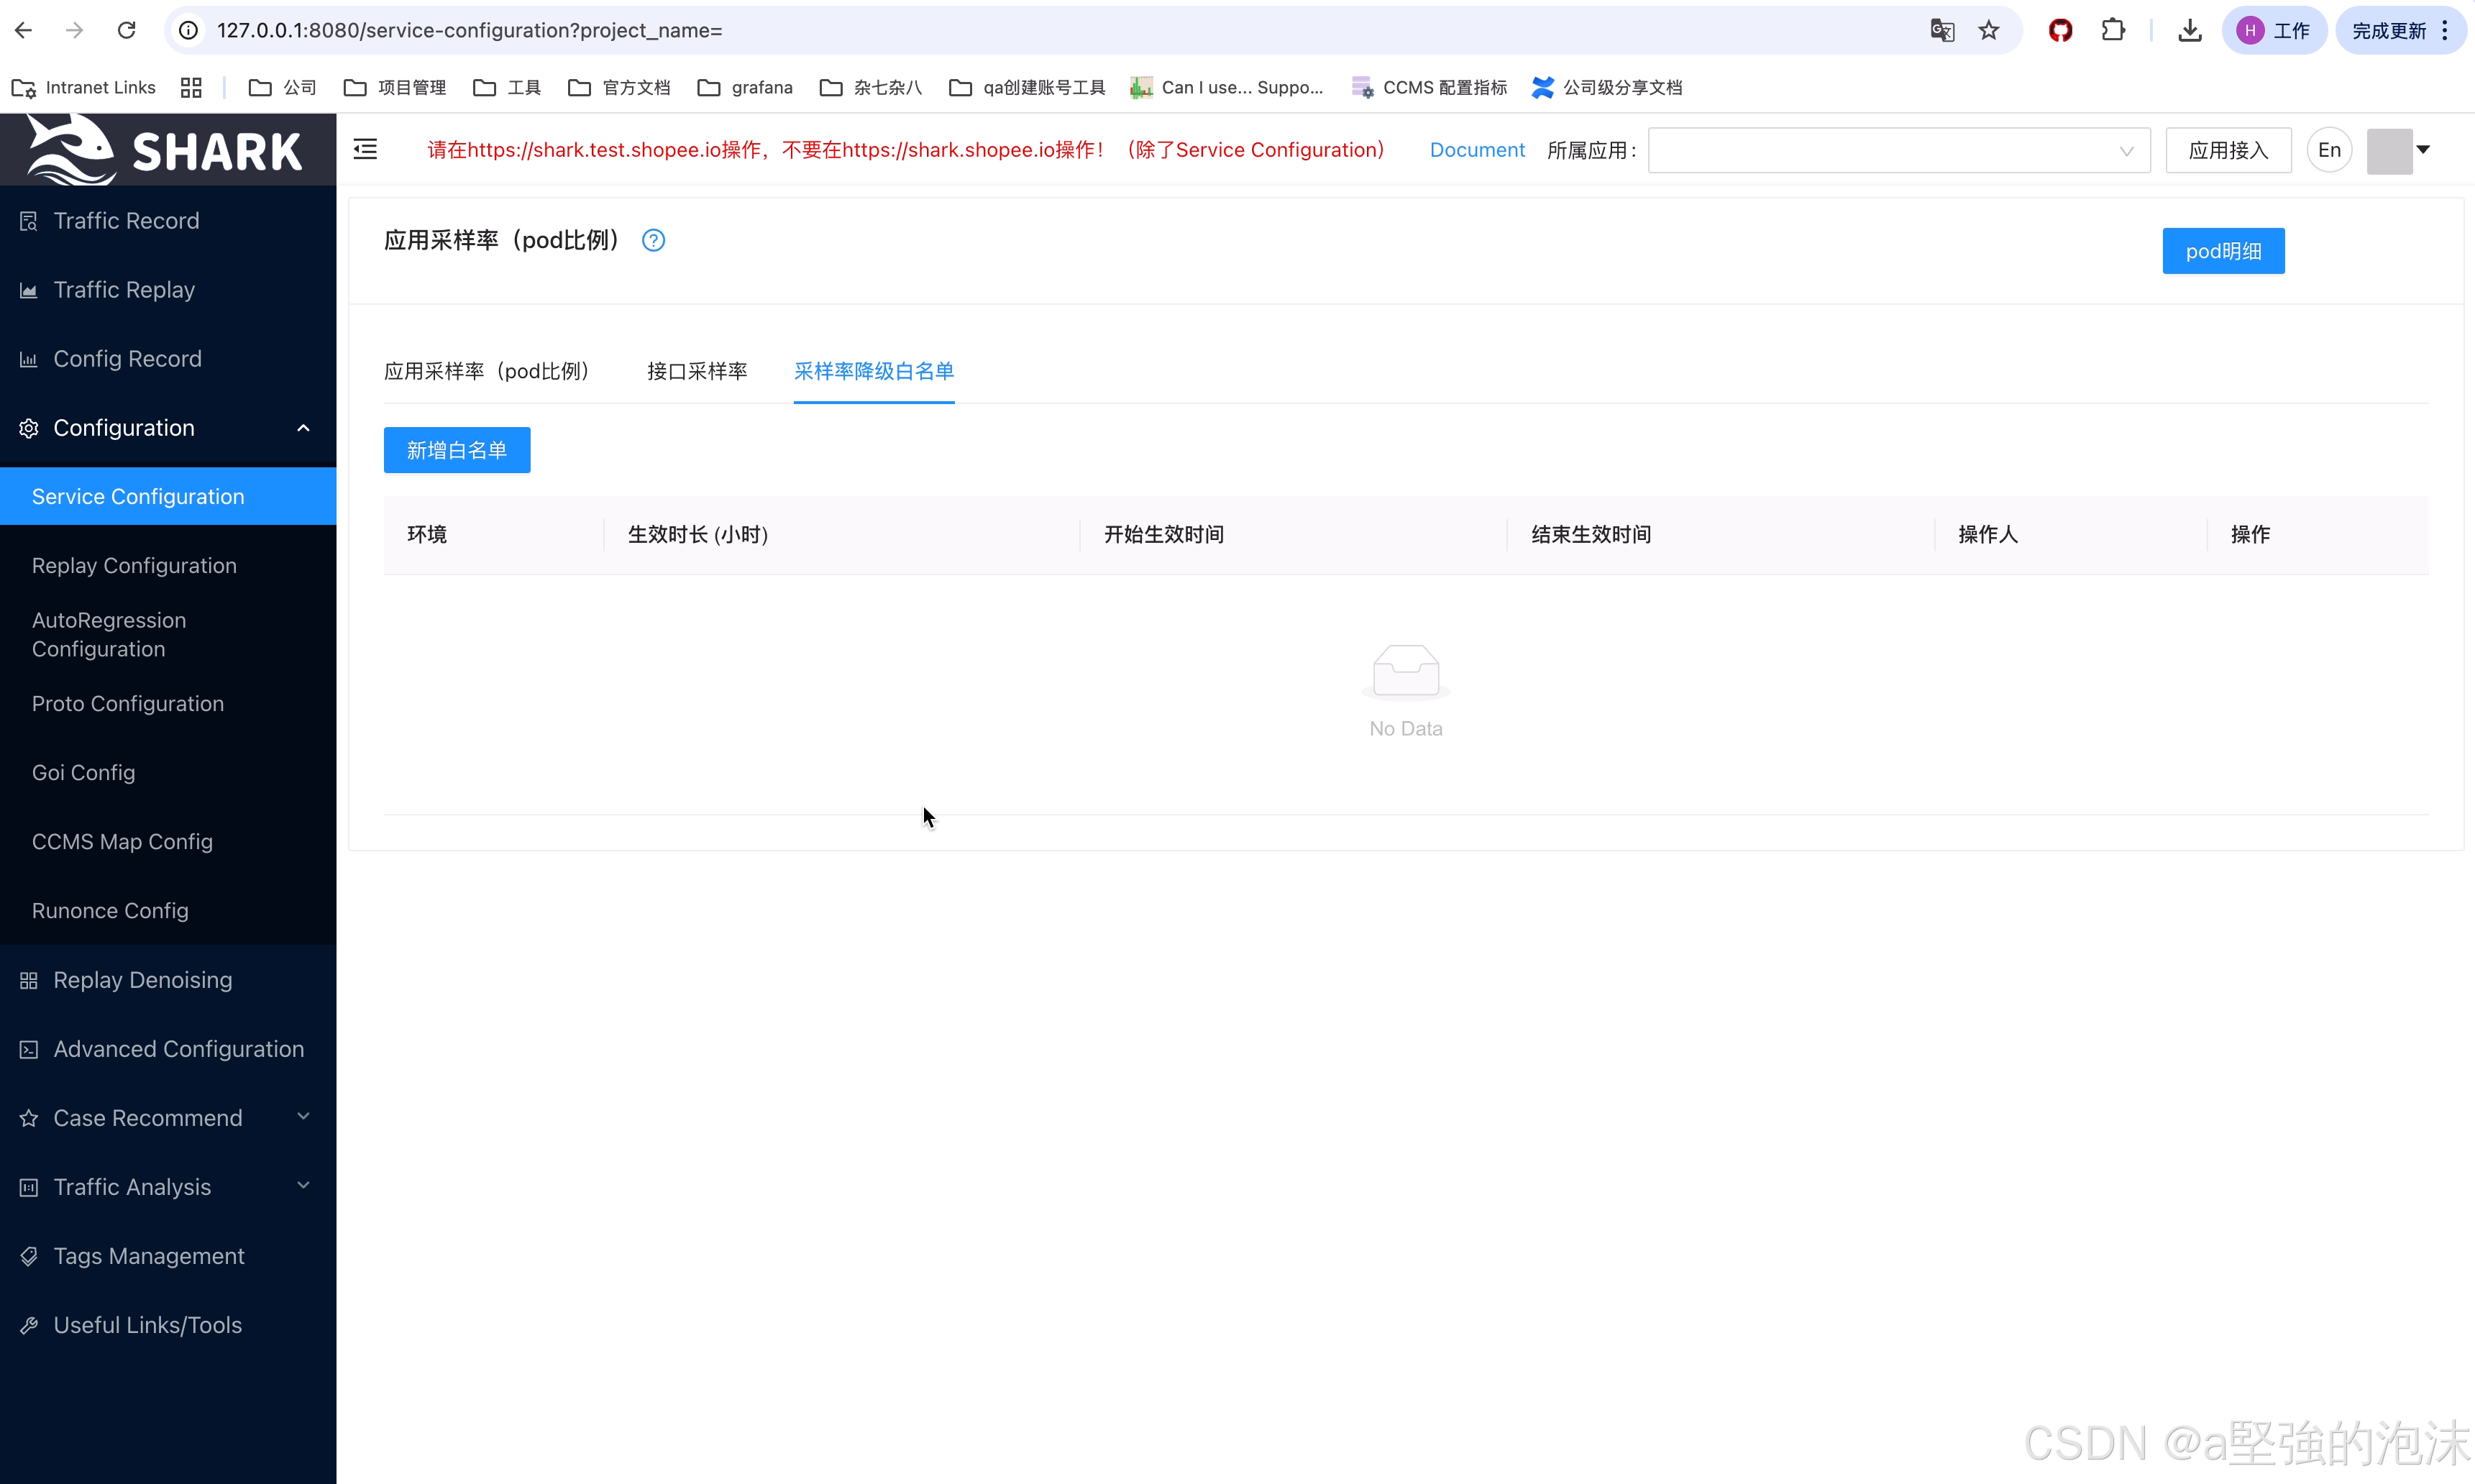Collapse the sidebar with the menu-fold icon

pyautogui.click(x=365, y=150)
